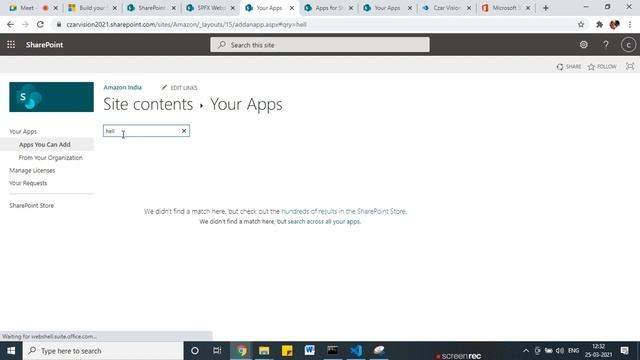The image size is (640, 360).
Task: Reload the page with refresh icon
Action: point(40,24)
